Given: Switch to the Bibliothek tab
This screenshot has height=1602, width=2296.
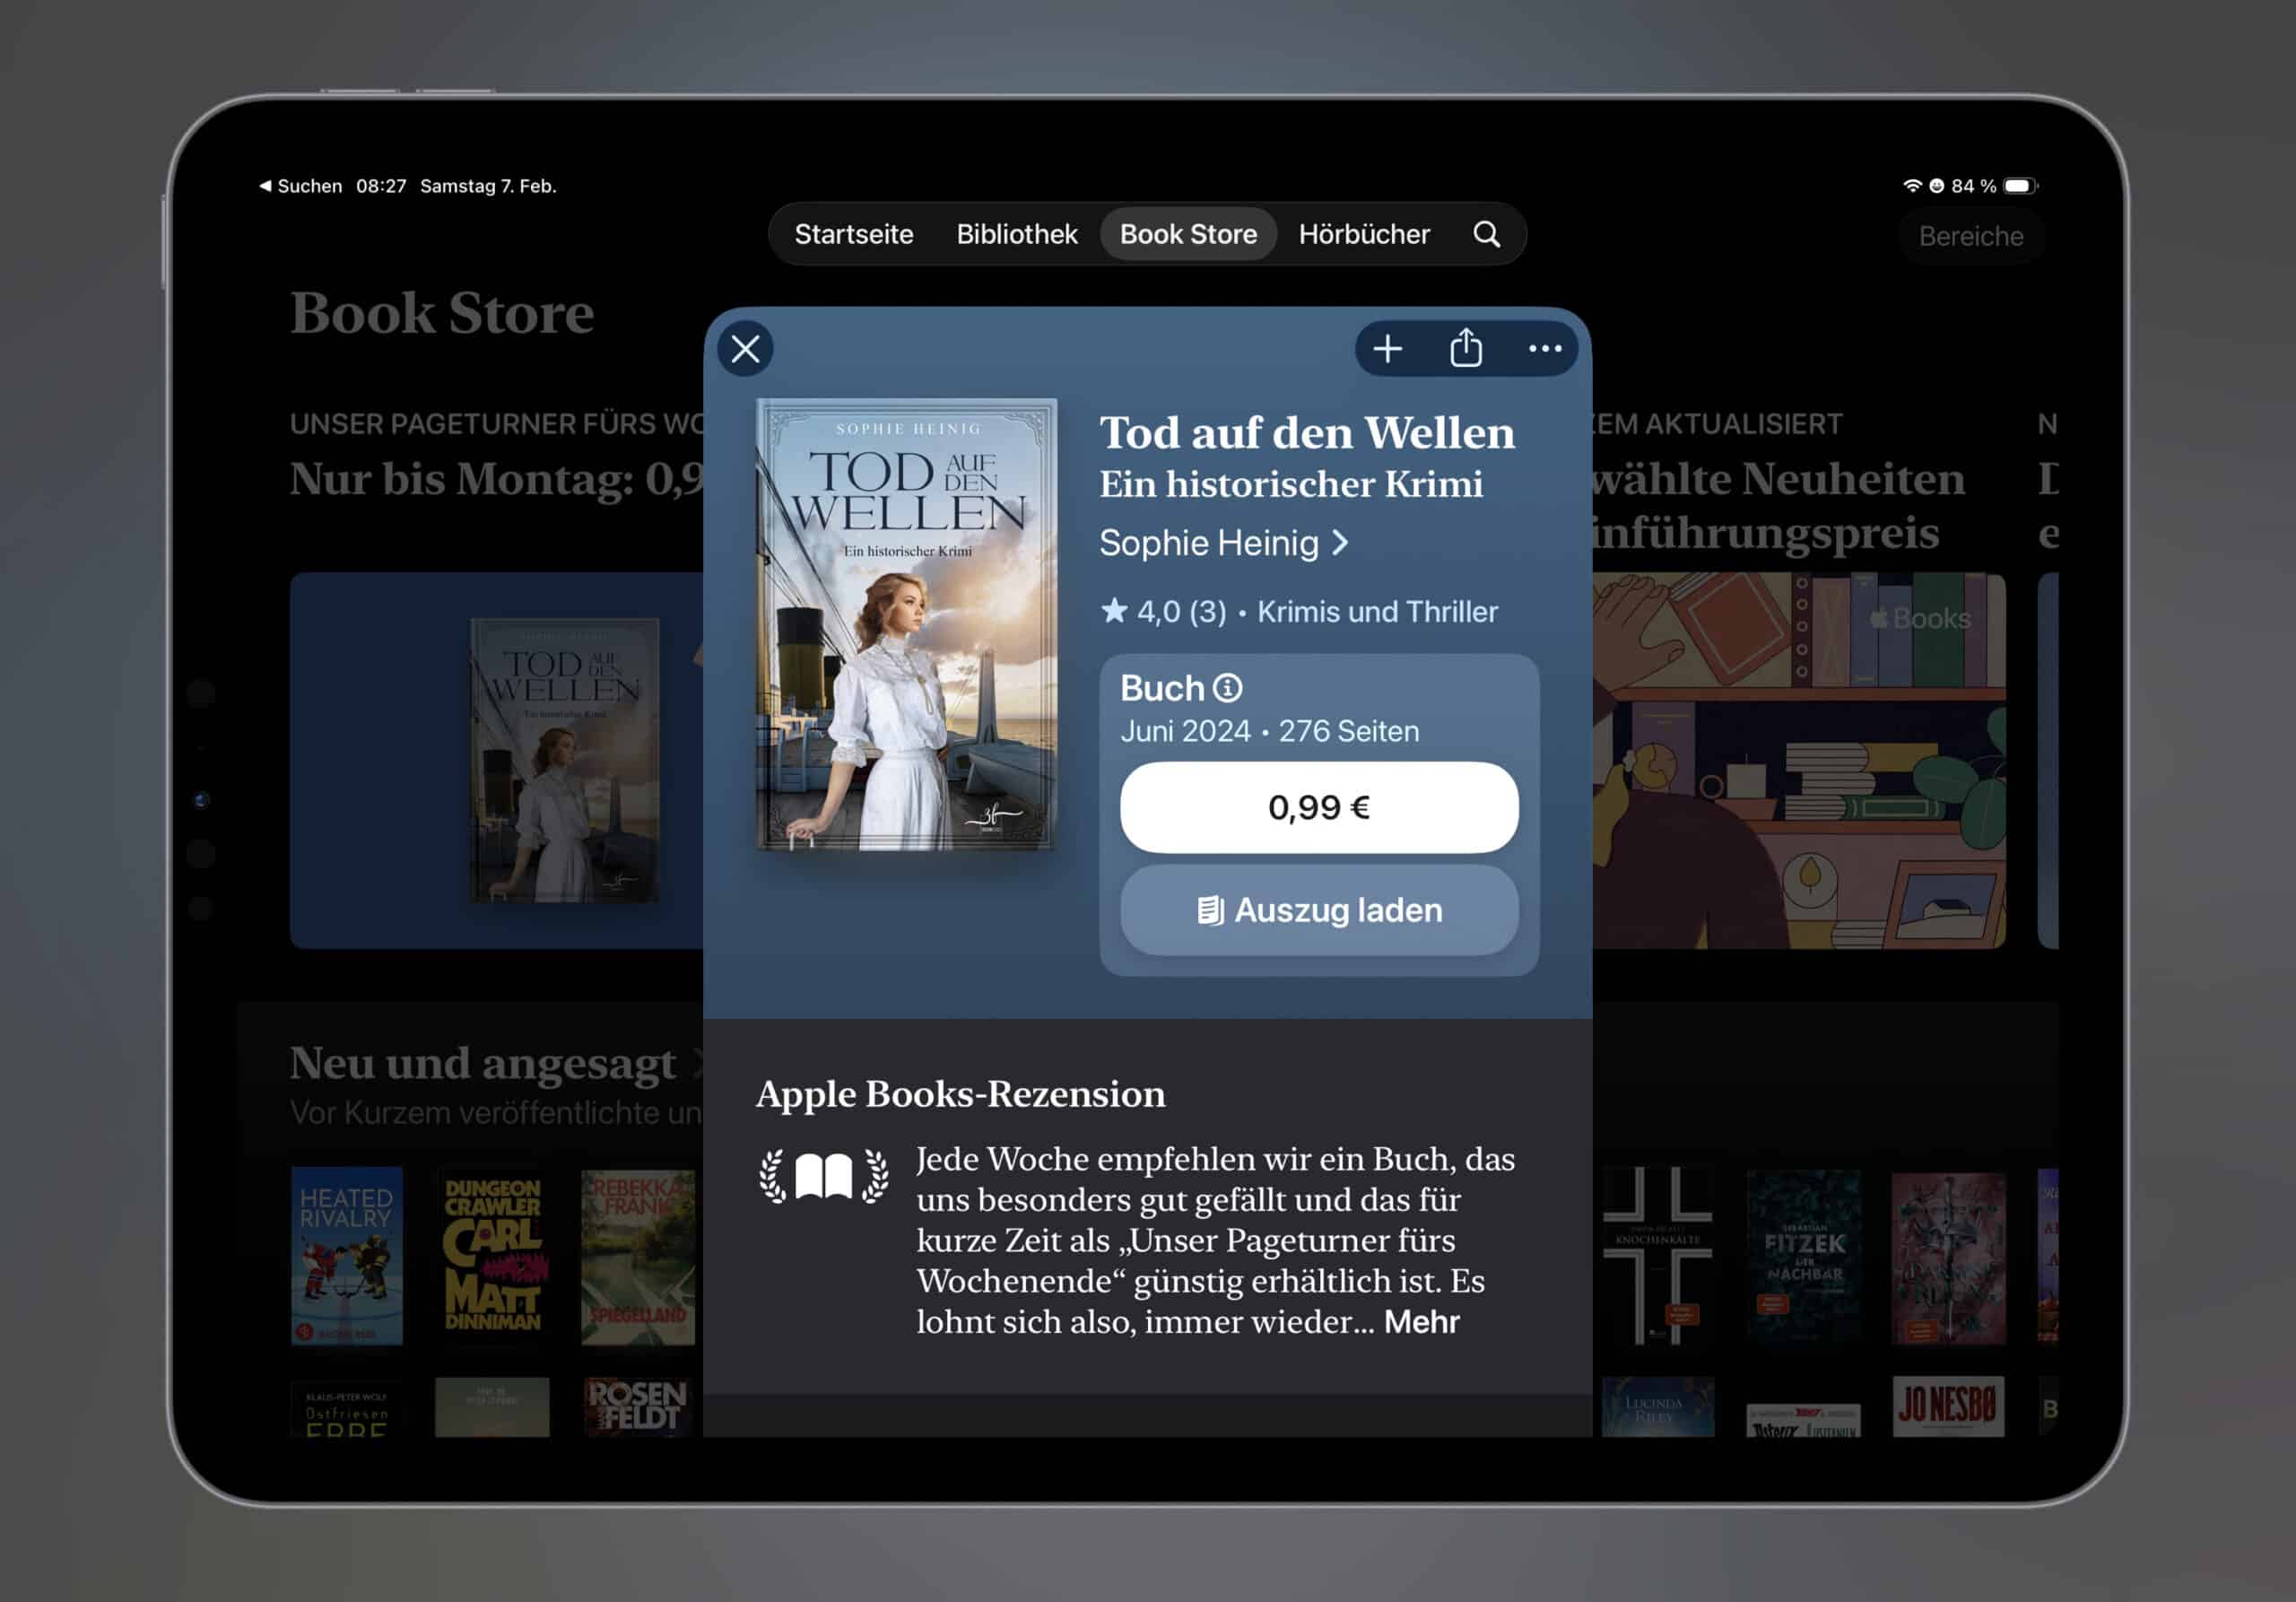Looking at the screenshot, I should (1016, 234).
